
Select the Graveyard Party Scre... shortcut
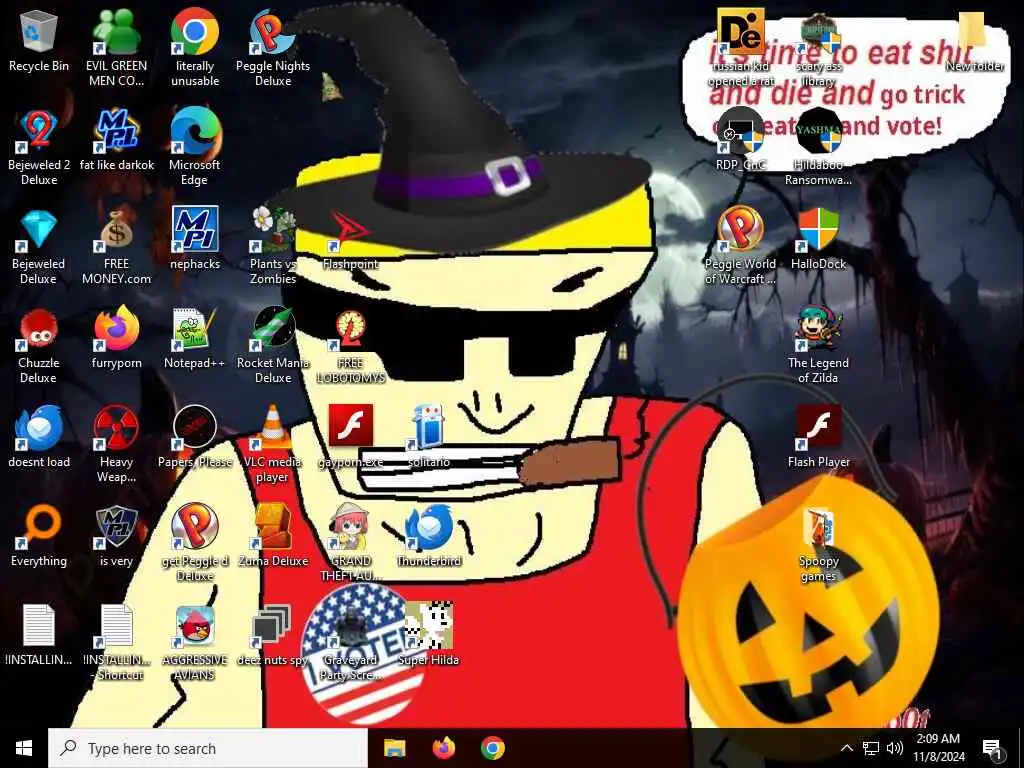(350, 626)
